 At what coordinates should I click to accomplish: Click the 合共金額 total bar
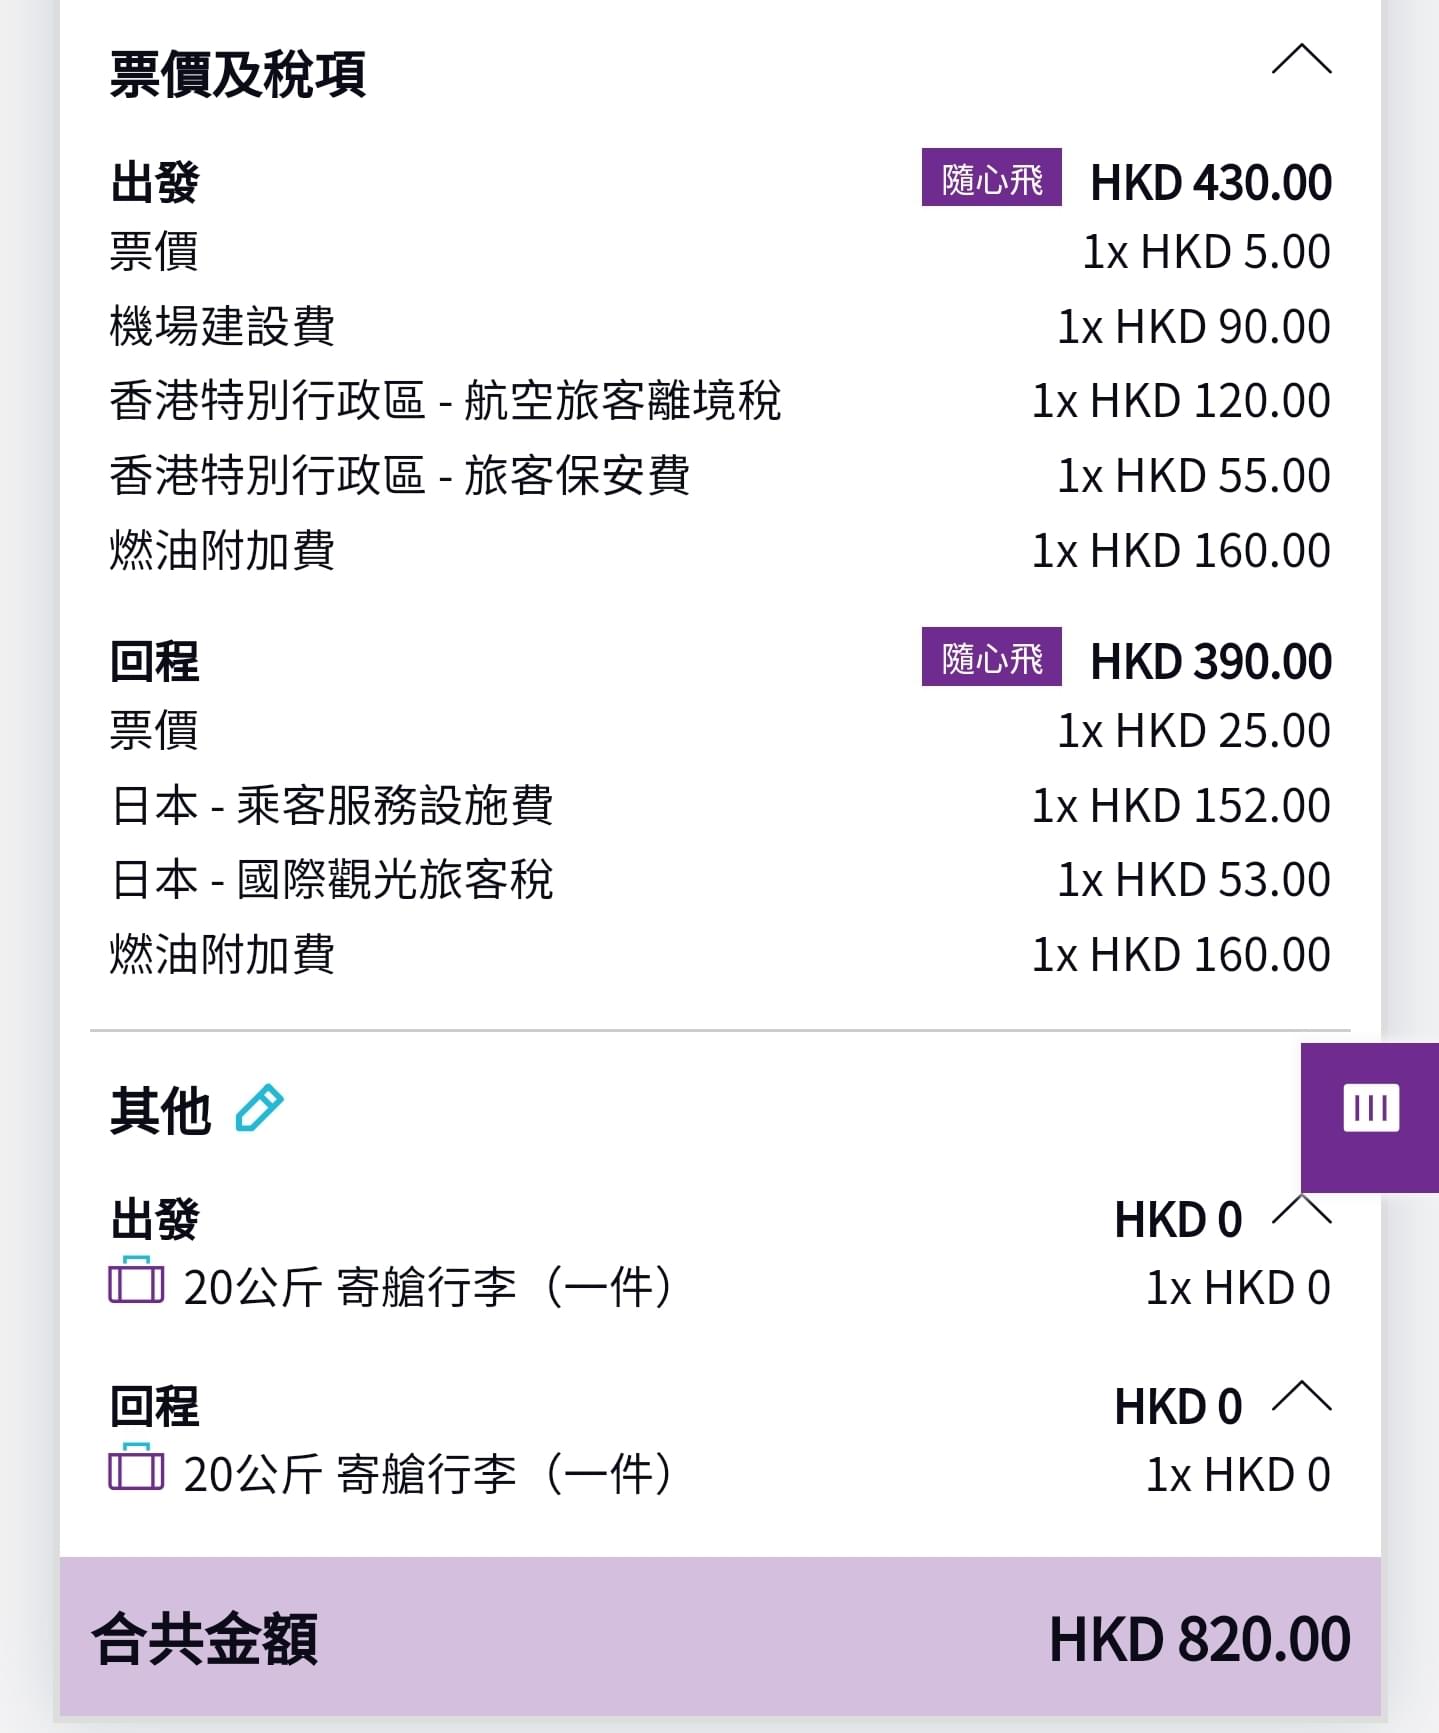[x=720, y=1636]
